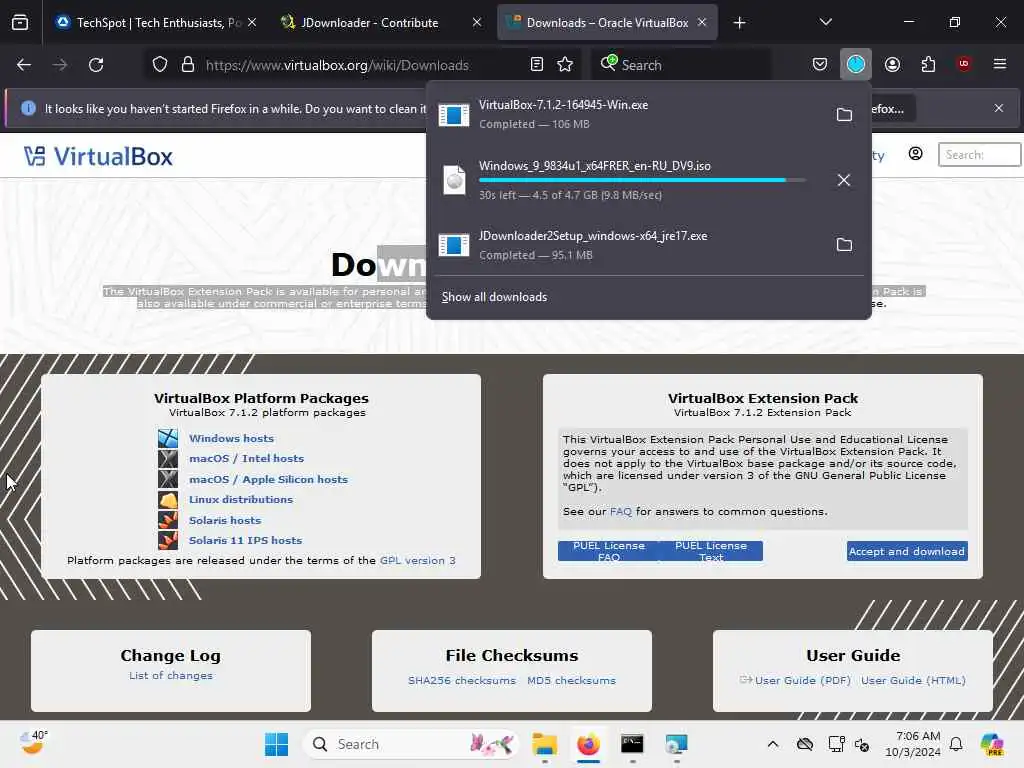Screen dimensions: 1024x768
Task: Open notifications bell in taskbar
Action: click(x=956, y=744)
